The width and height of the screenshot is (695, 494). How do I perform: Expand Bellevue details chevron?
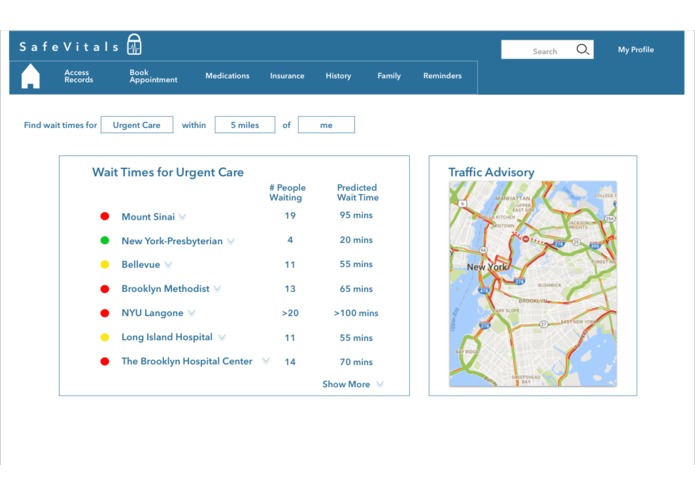pyautogui.click(x=168, y=265)
